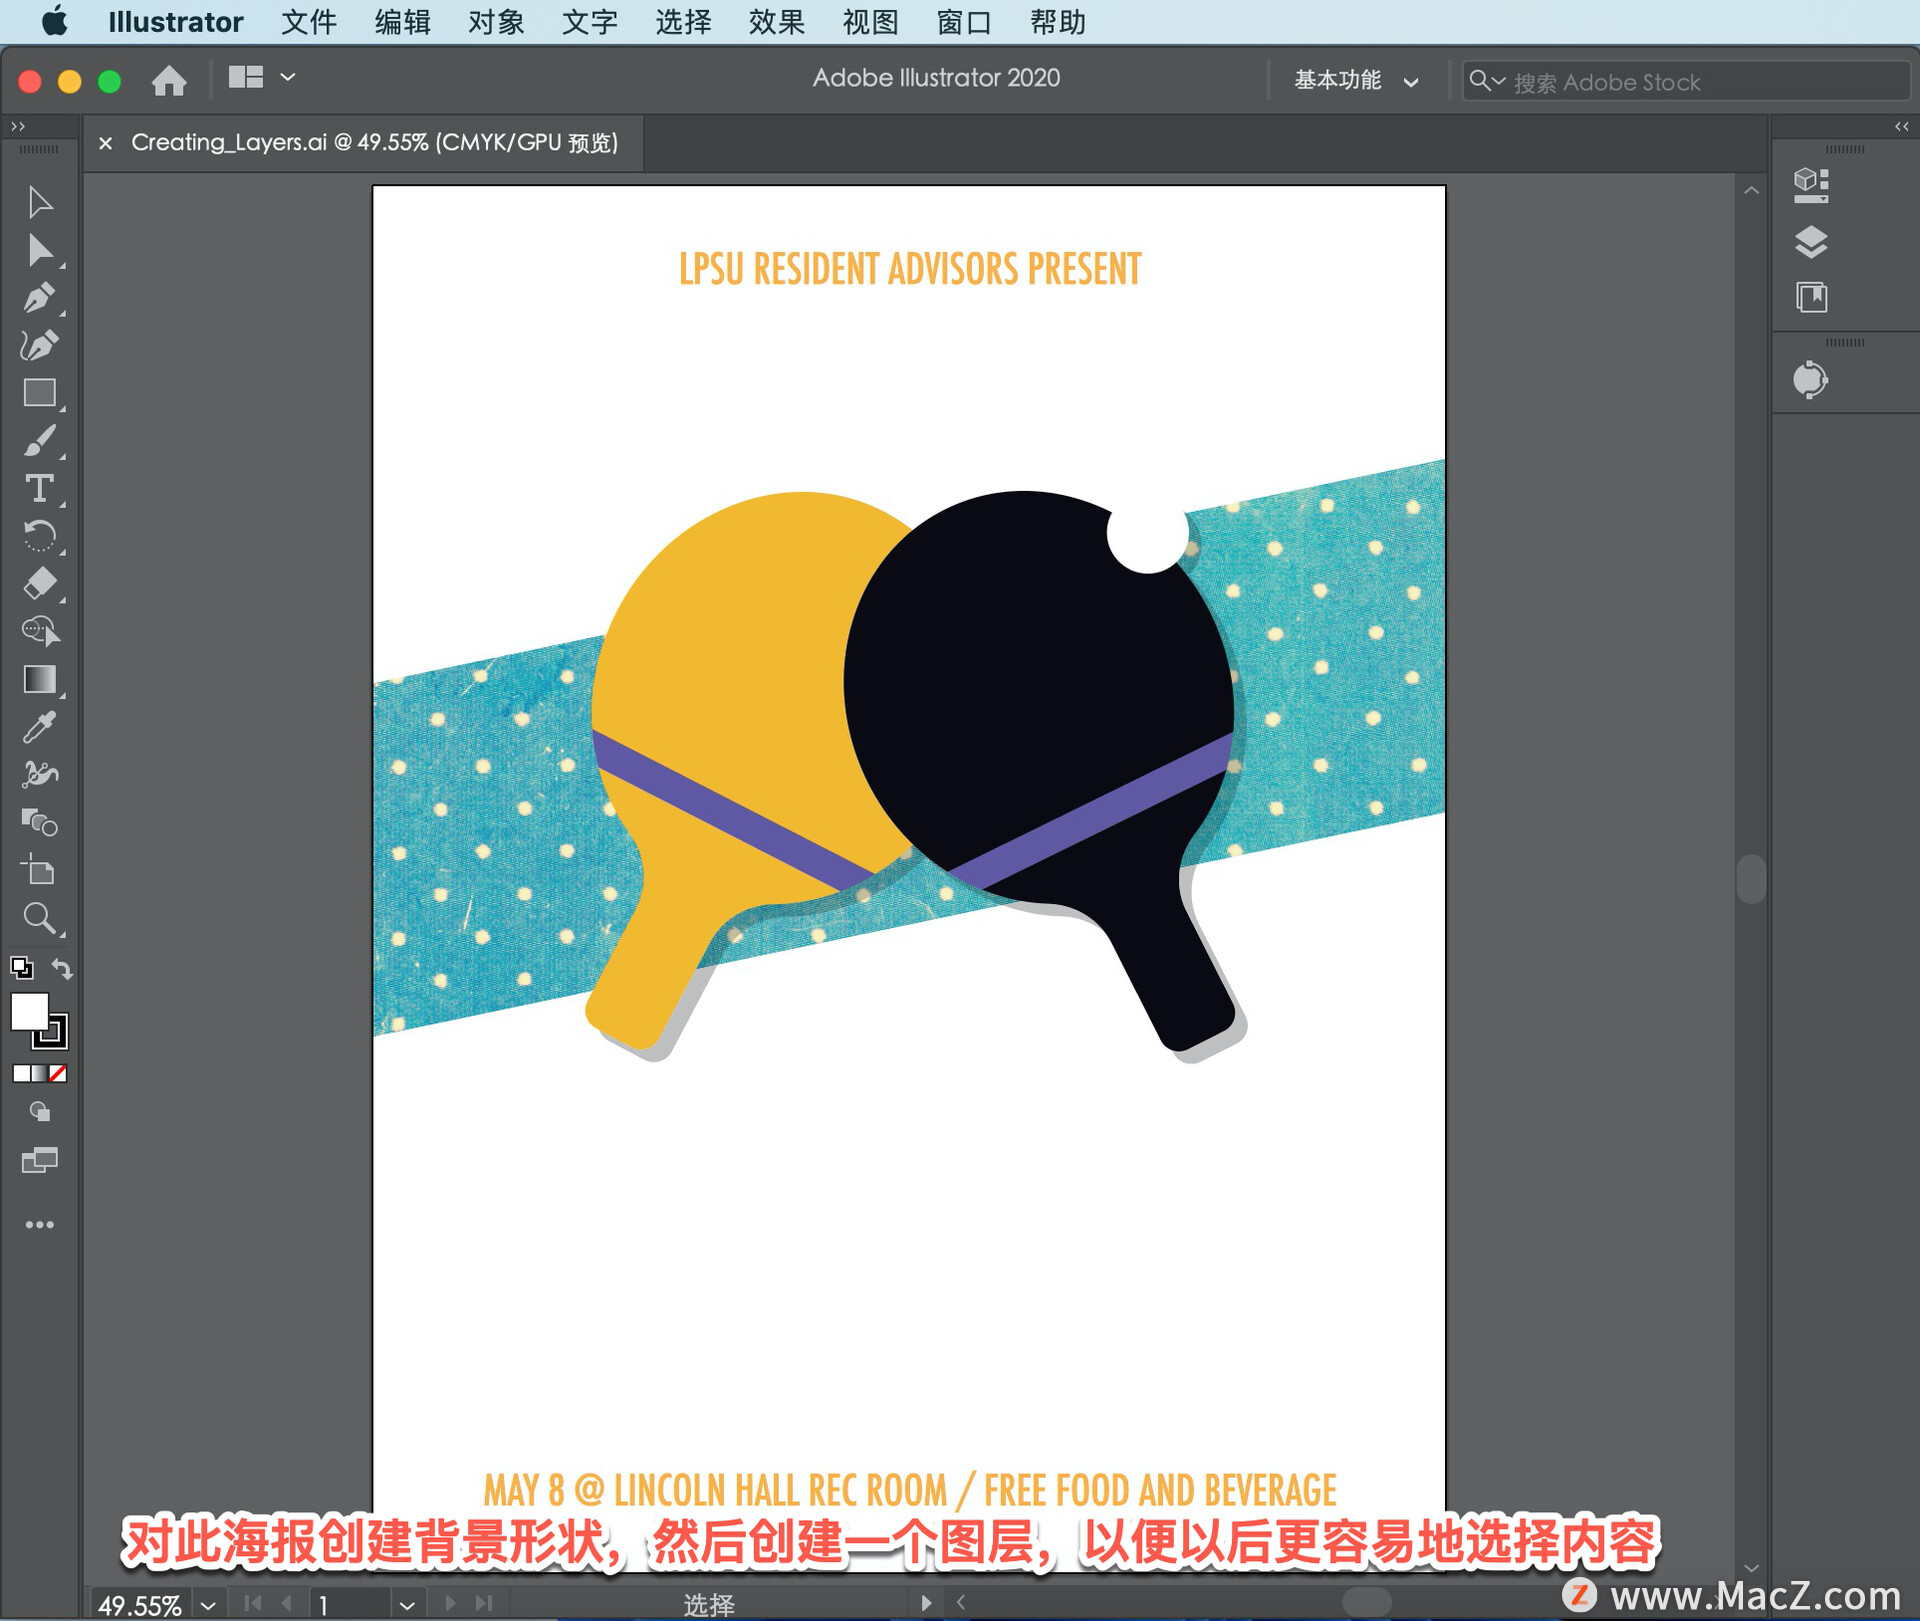The image size is (1920, 1621).
Task: Pick the Eyedropper tool
Action: pyautogui.click(x=40, y=727)
